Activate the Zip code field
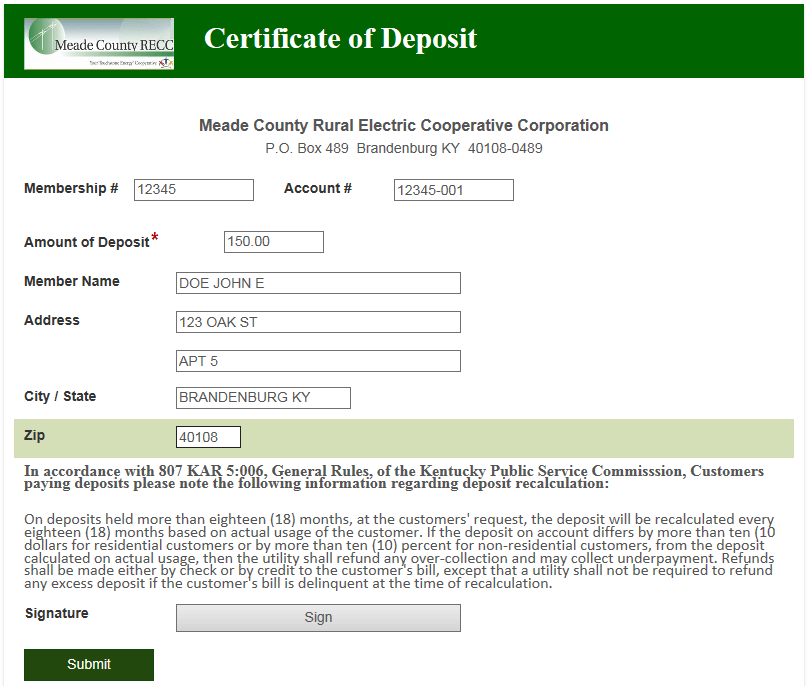This screenshot has width=808, height=686. 208,437
